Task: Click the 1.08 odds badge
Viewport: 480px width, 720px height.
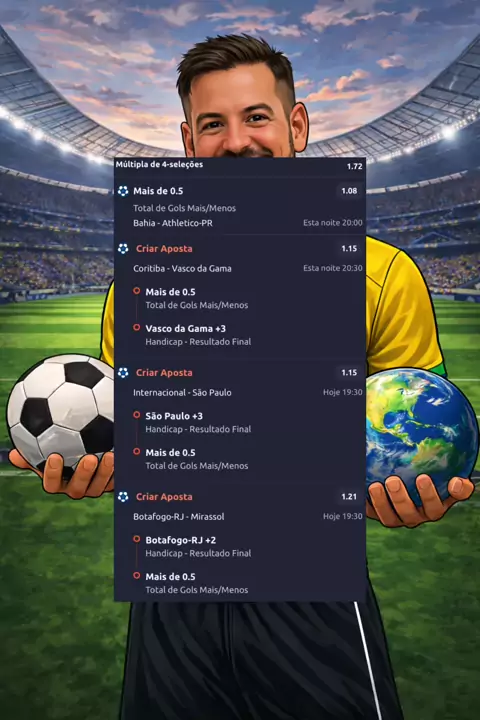Action: (349, 191)
